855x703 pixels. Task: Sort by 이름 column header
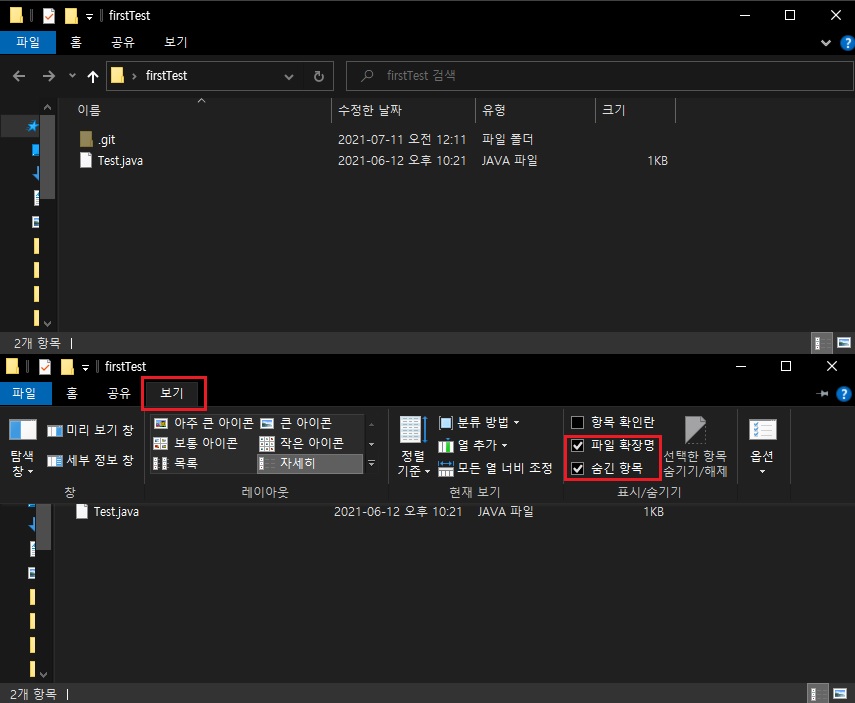click(89, 110)
